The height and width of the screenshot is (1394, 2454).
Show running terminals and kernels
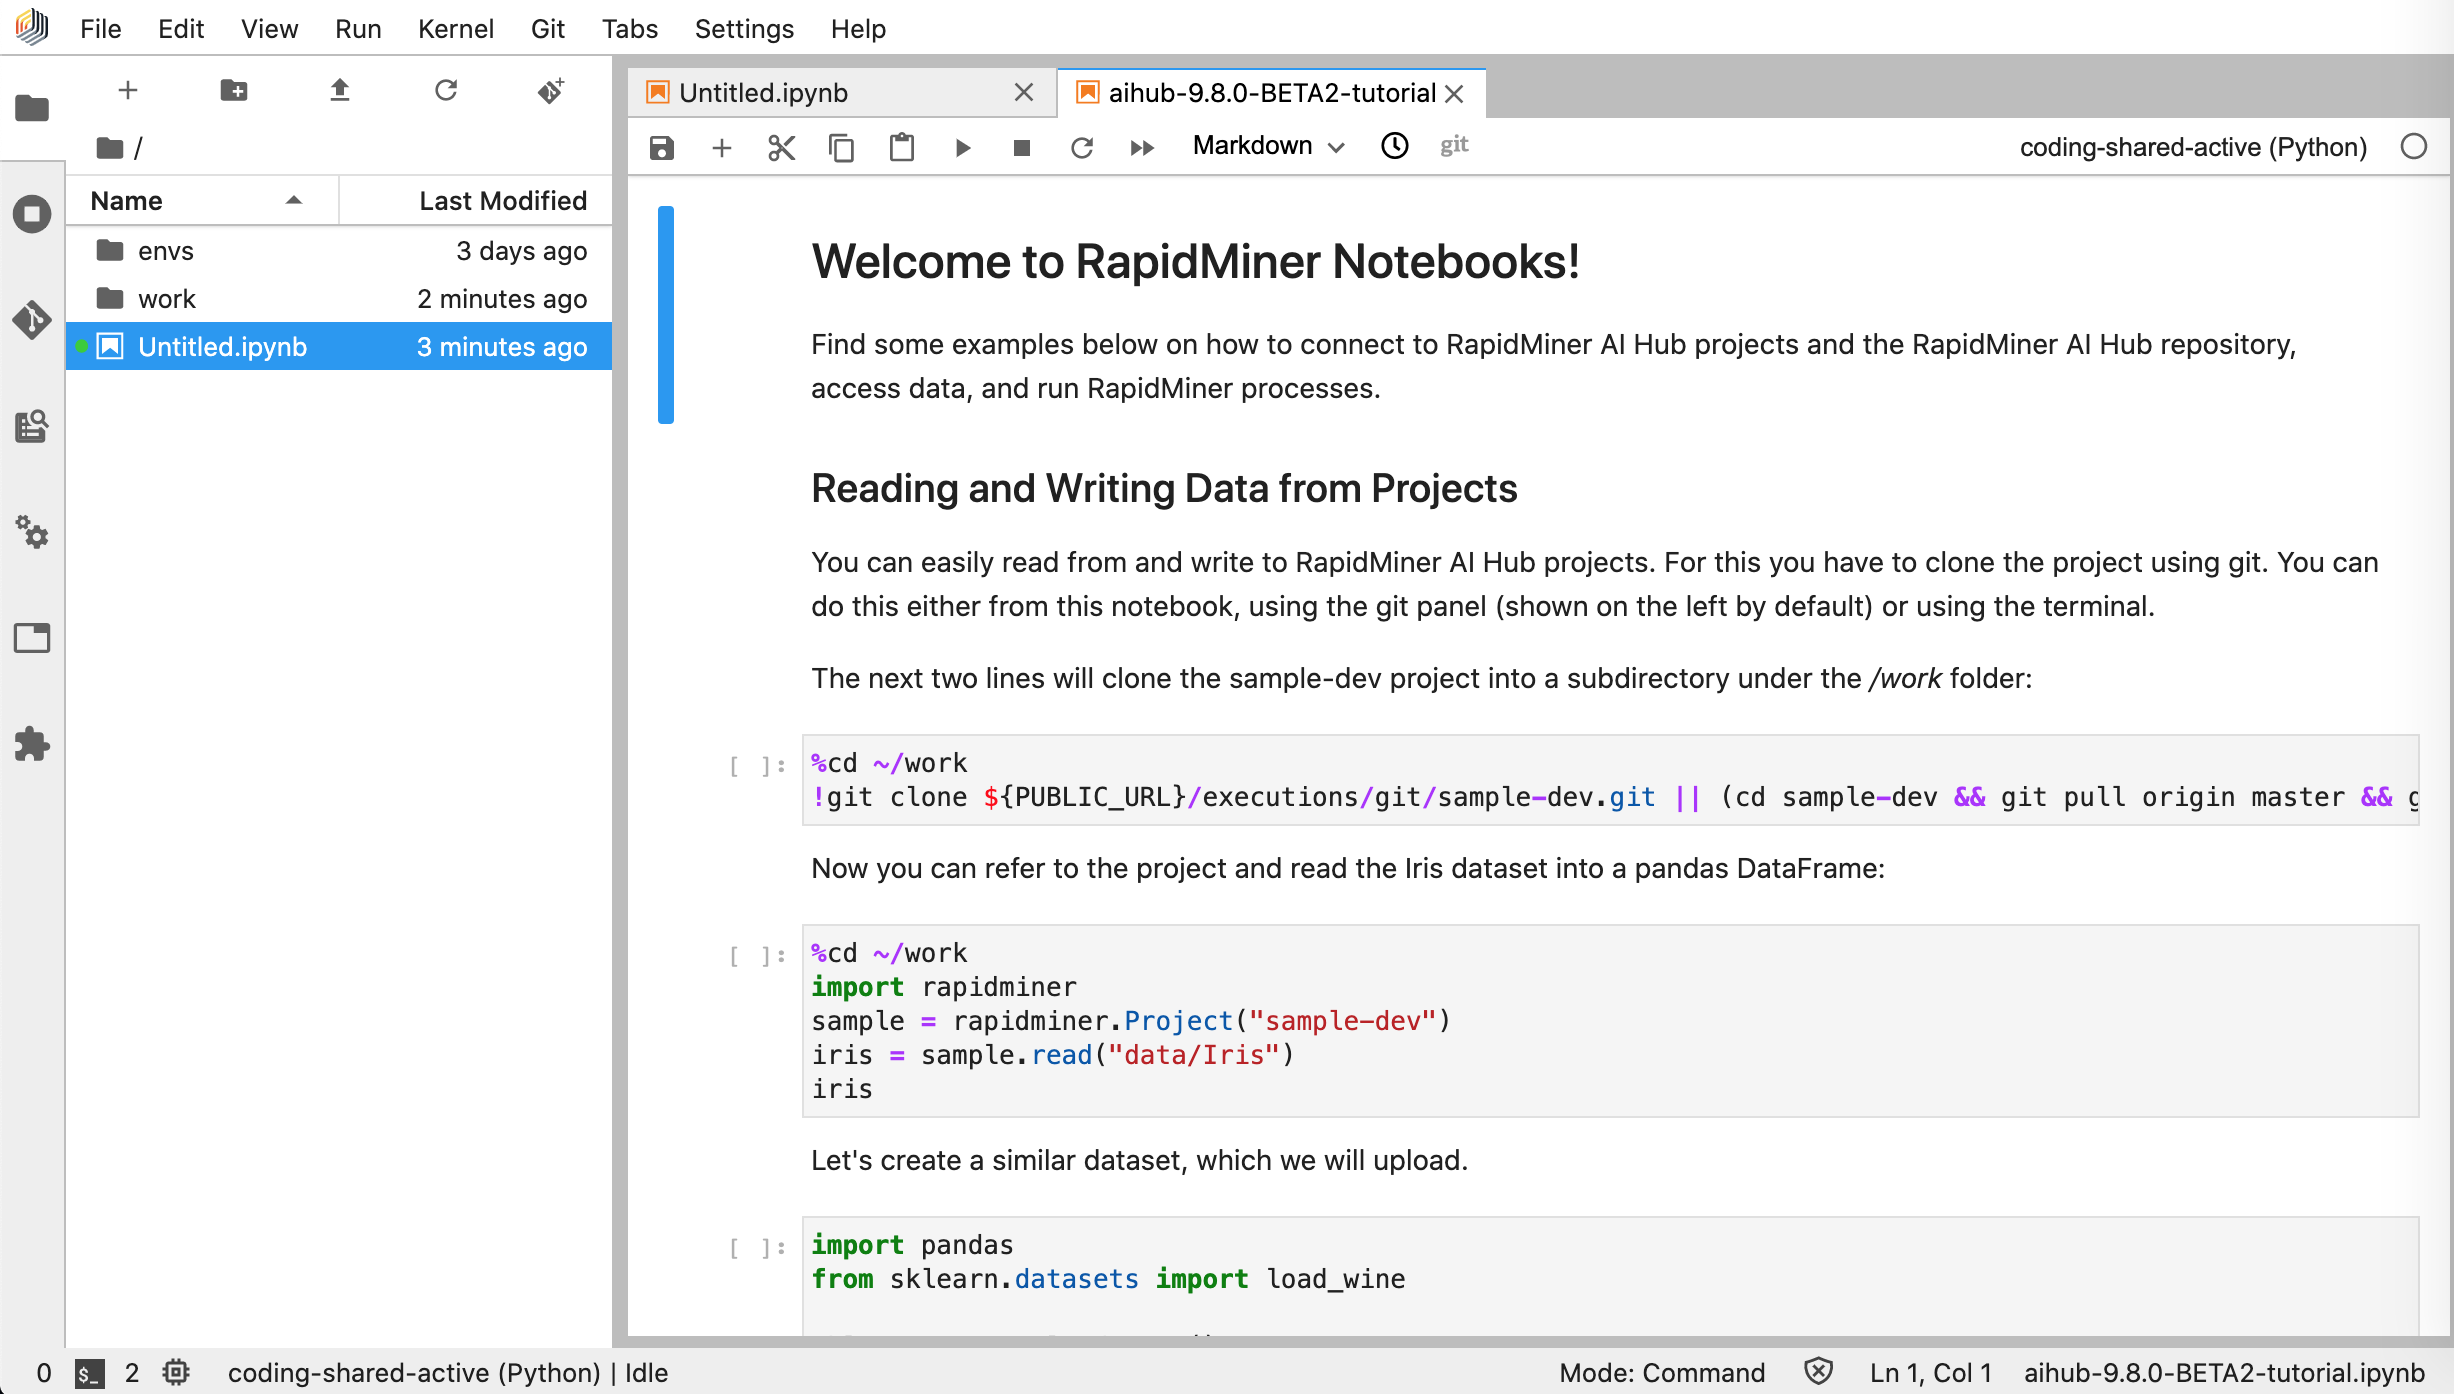point(33,214)
